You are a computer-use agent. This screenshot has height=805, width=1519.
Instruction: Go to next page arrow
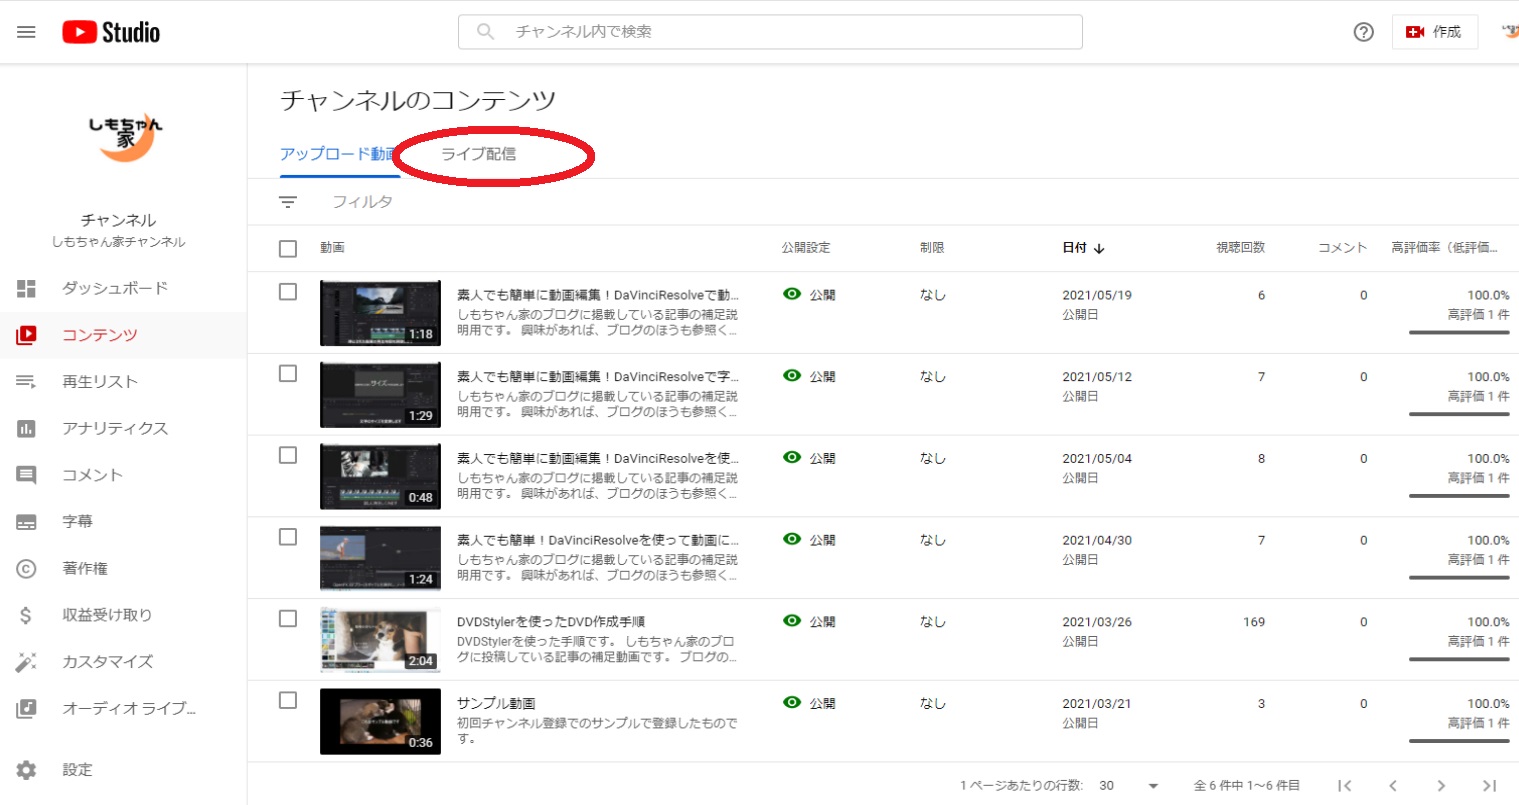[1441, 785]
